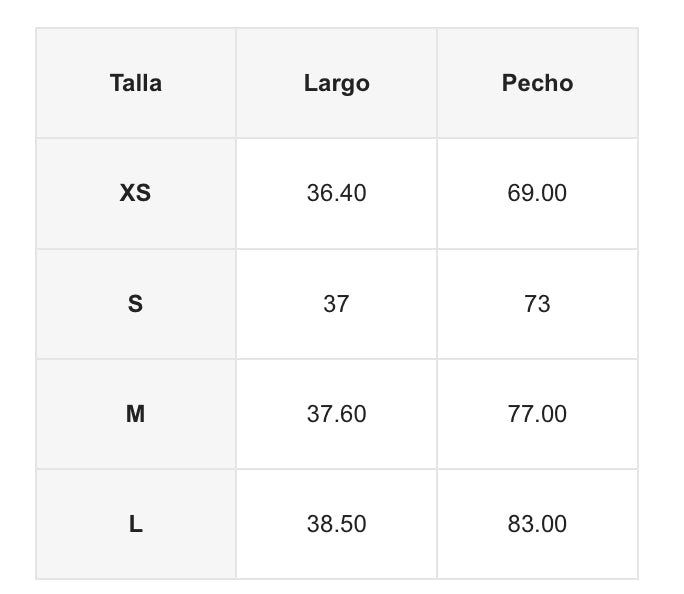Click the 69.00 Pecho value
This screenshot has height=594, width=684.
point(537,193)
